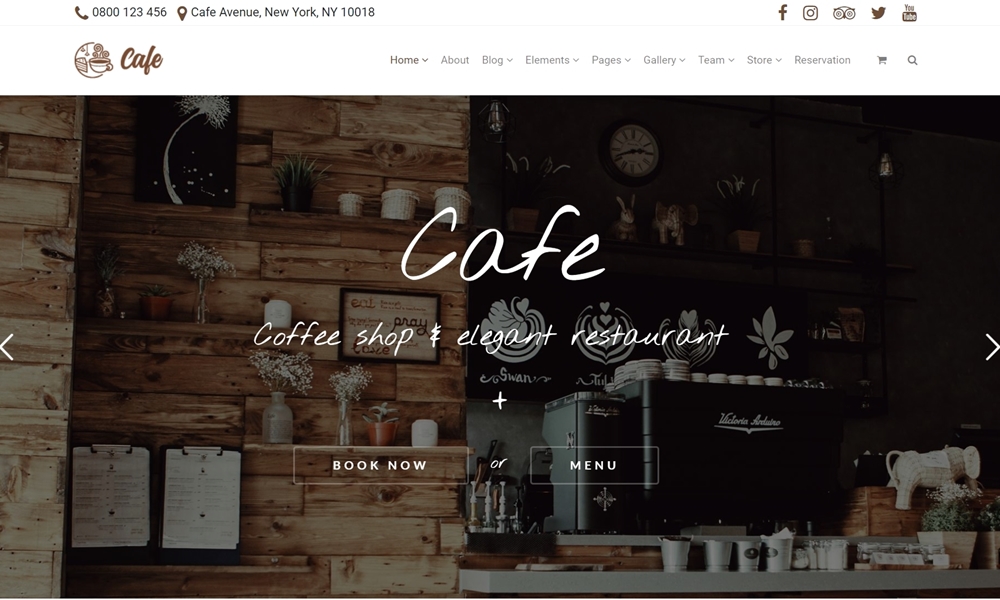
Task: Open the shopping cart icon
Action: [x=881, y=60]
